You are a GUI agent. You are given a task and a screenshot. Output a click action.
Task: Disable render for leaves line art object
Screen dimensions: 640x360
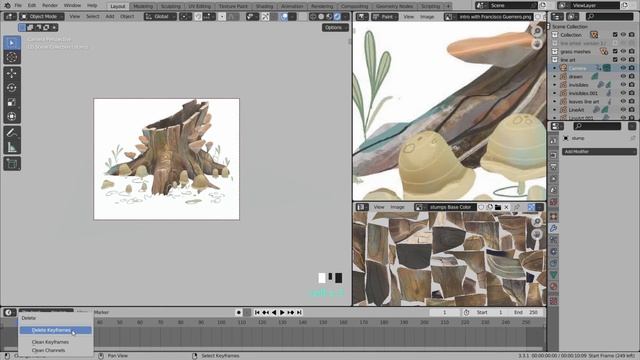click(631, 101)
